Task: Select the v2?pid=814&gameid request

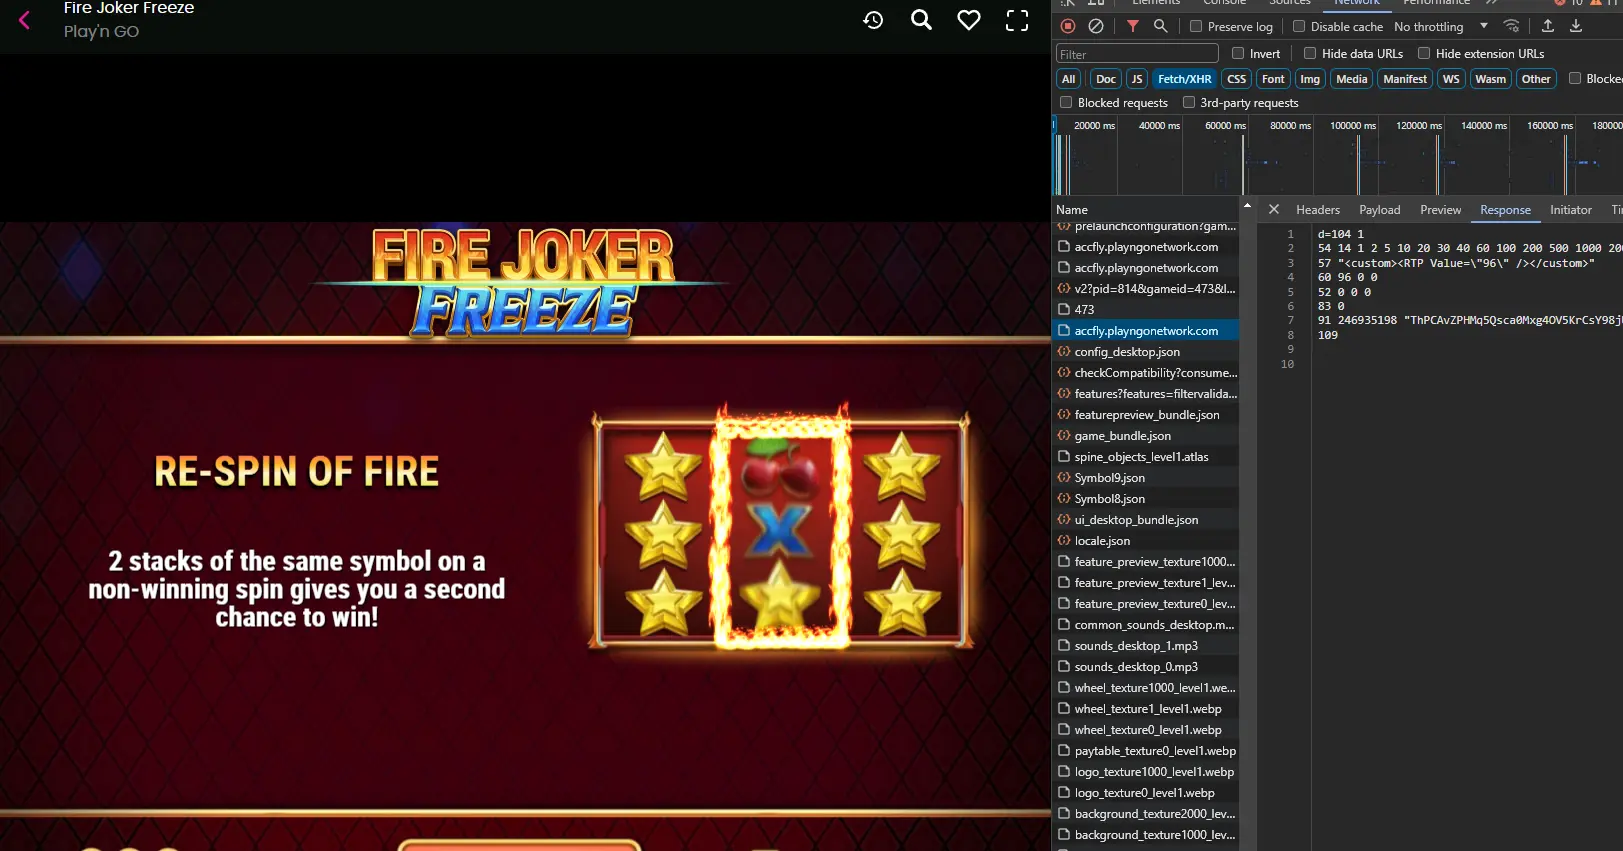Action: click(x=1147, y=289)
